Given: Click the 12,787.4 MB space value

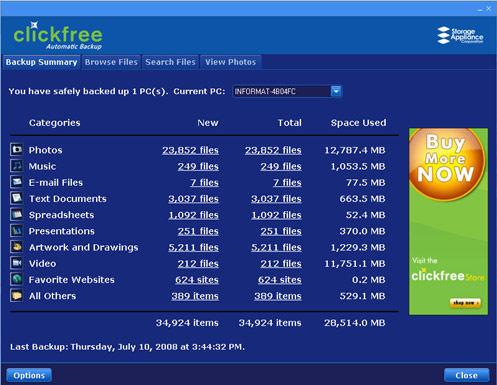Looking at the screenshot, I should 355,150.
